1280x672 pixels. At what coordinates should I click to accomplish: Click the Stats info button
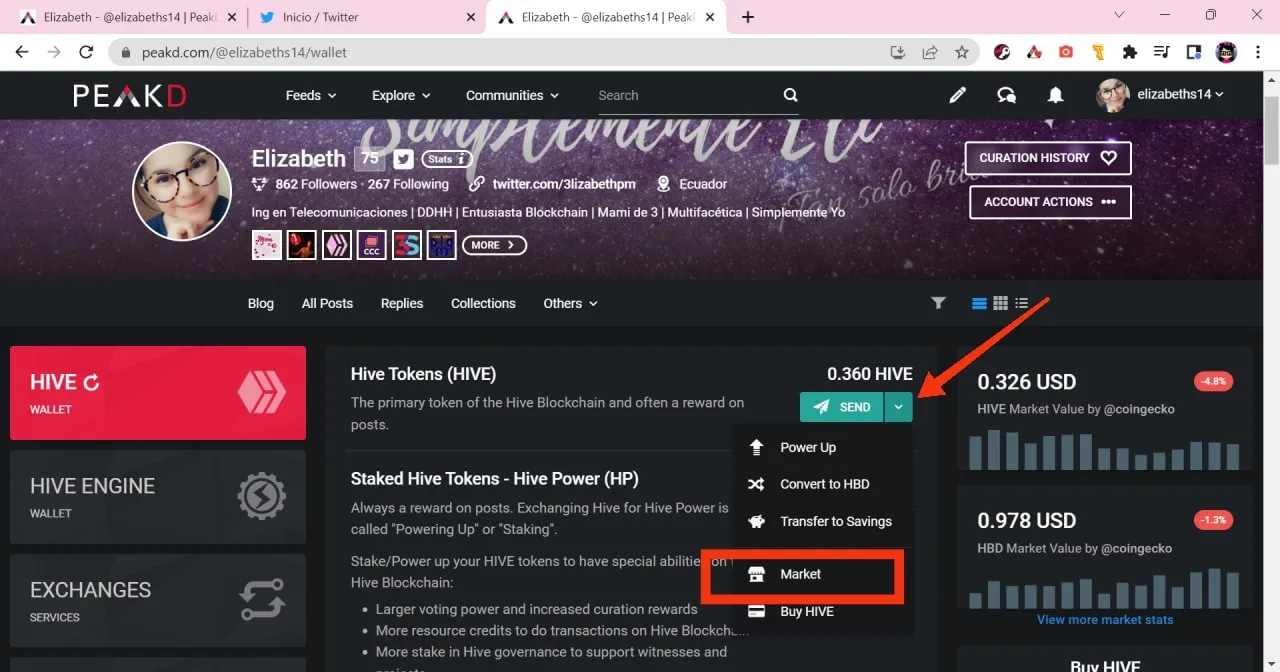click(x=447, y=159)
